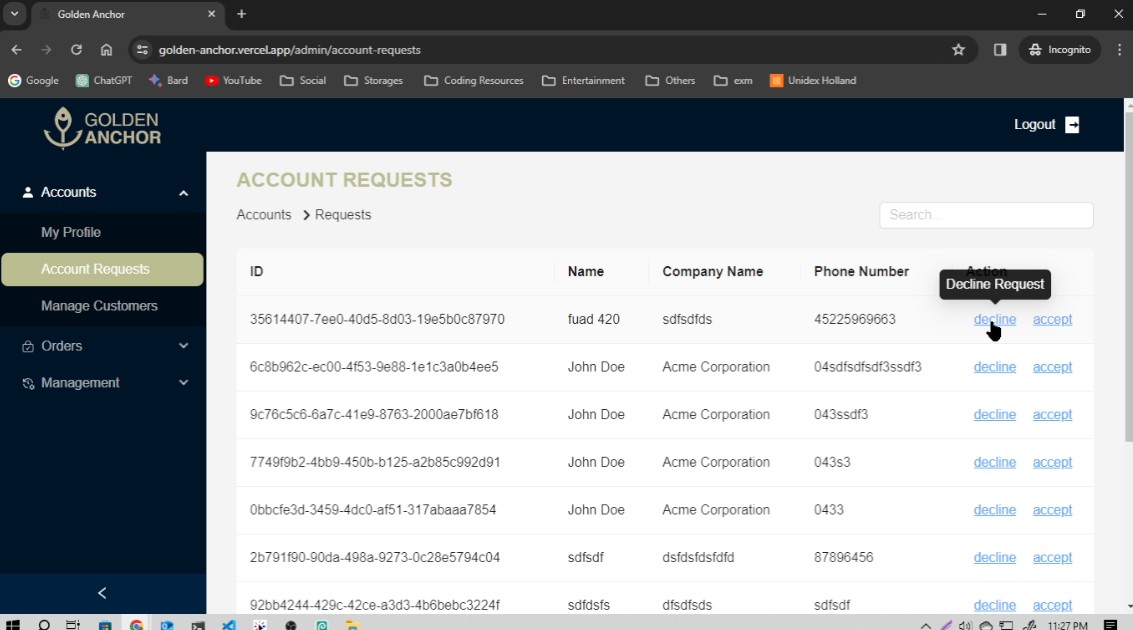Open the notification center
1133x630 pixels.
(x=1111, y=624)
